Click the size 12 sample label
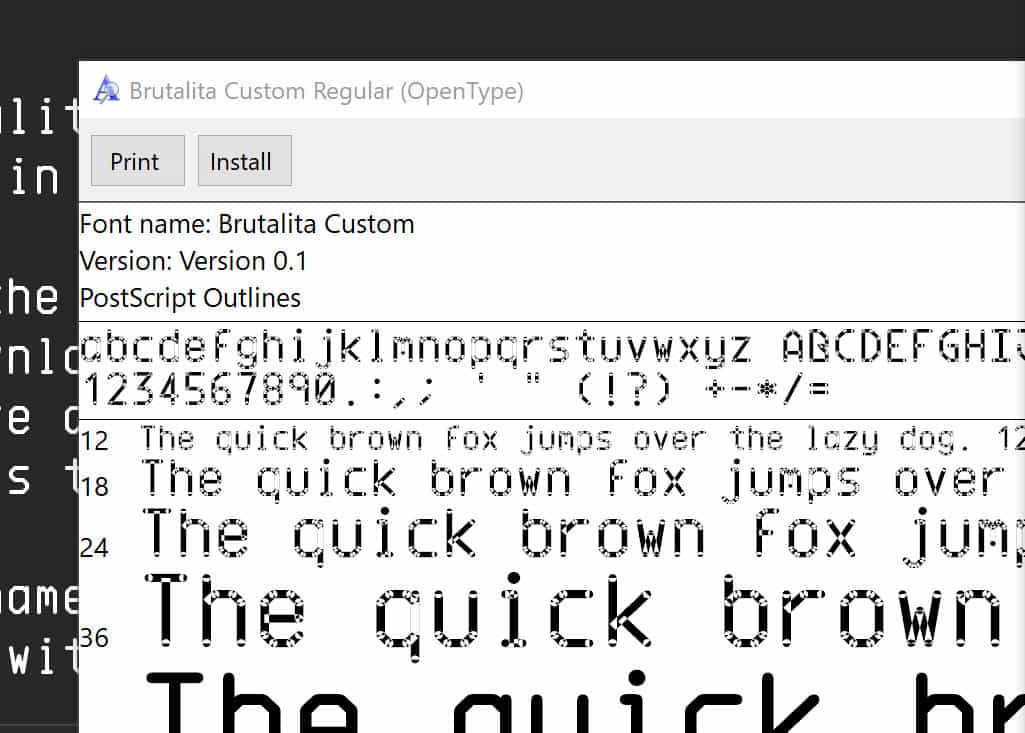 tap(94, 441)
